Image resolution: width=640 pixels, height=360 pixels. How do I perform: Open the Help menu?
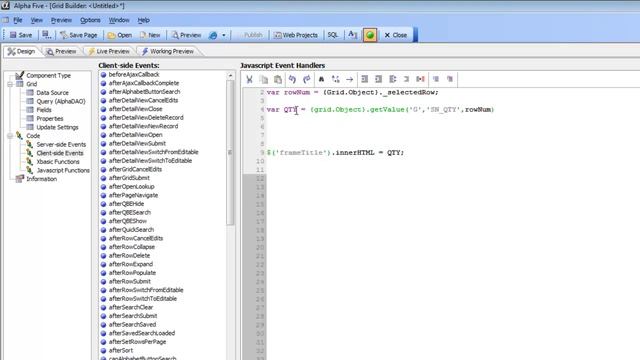tap(143, 20)
